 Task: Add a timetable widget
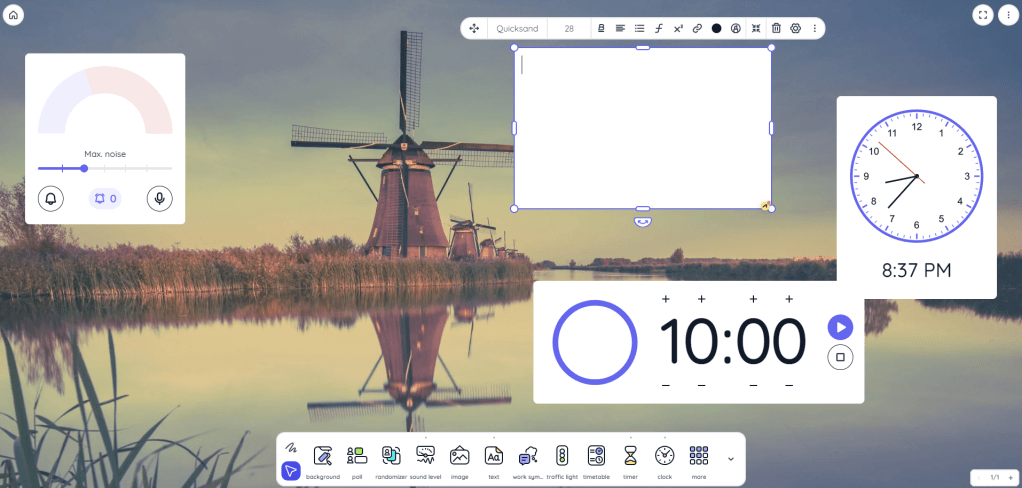tap(596, 457)
